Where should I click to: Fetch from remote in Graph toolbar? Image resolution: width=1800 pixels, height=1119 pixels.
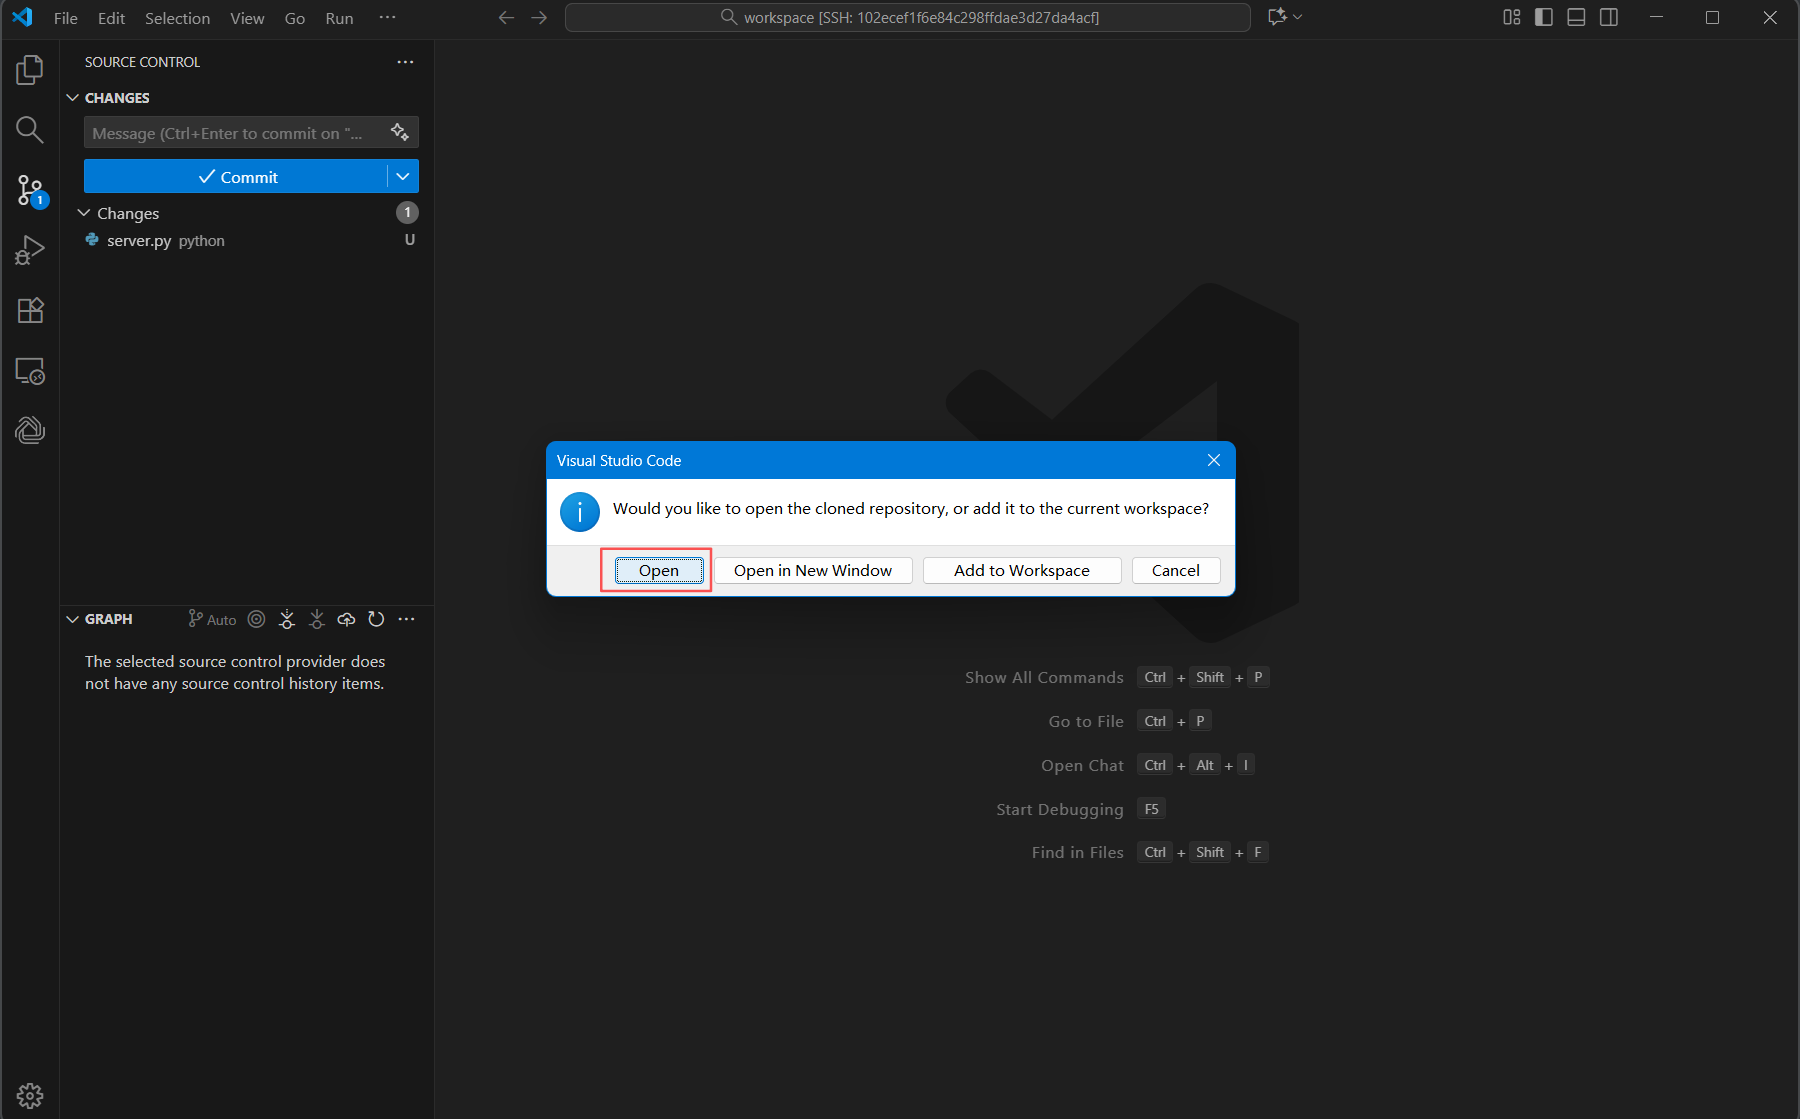tap(287, 619)
